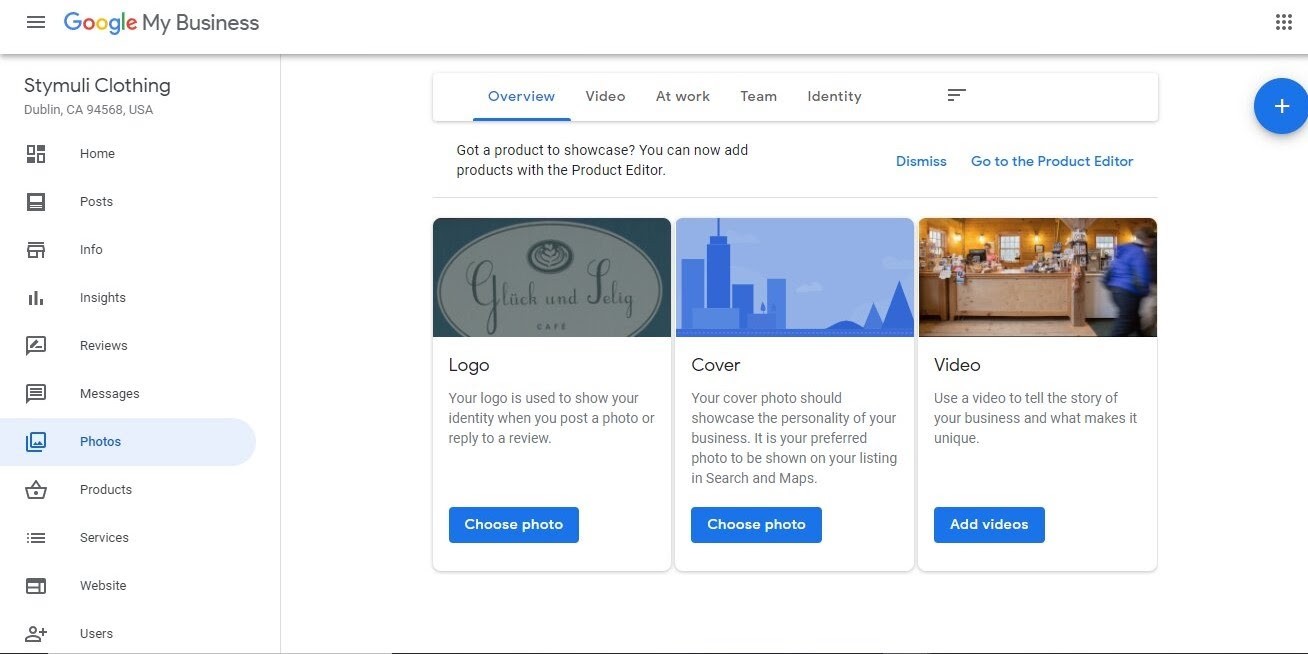View Reviews via its sidebar icon
This screenshot has height=654, width=1308.
(x=36, y=345)
